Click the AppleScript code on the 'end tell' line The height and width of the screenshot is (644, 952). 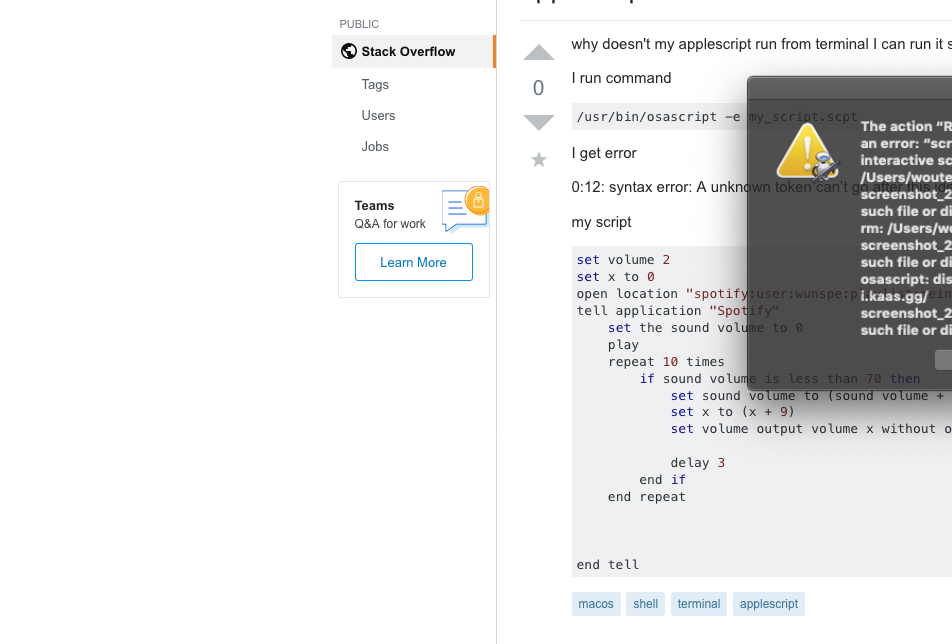pyautogui.click(x=608, y=564)
